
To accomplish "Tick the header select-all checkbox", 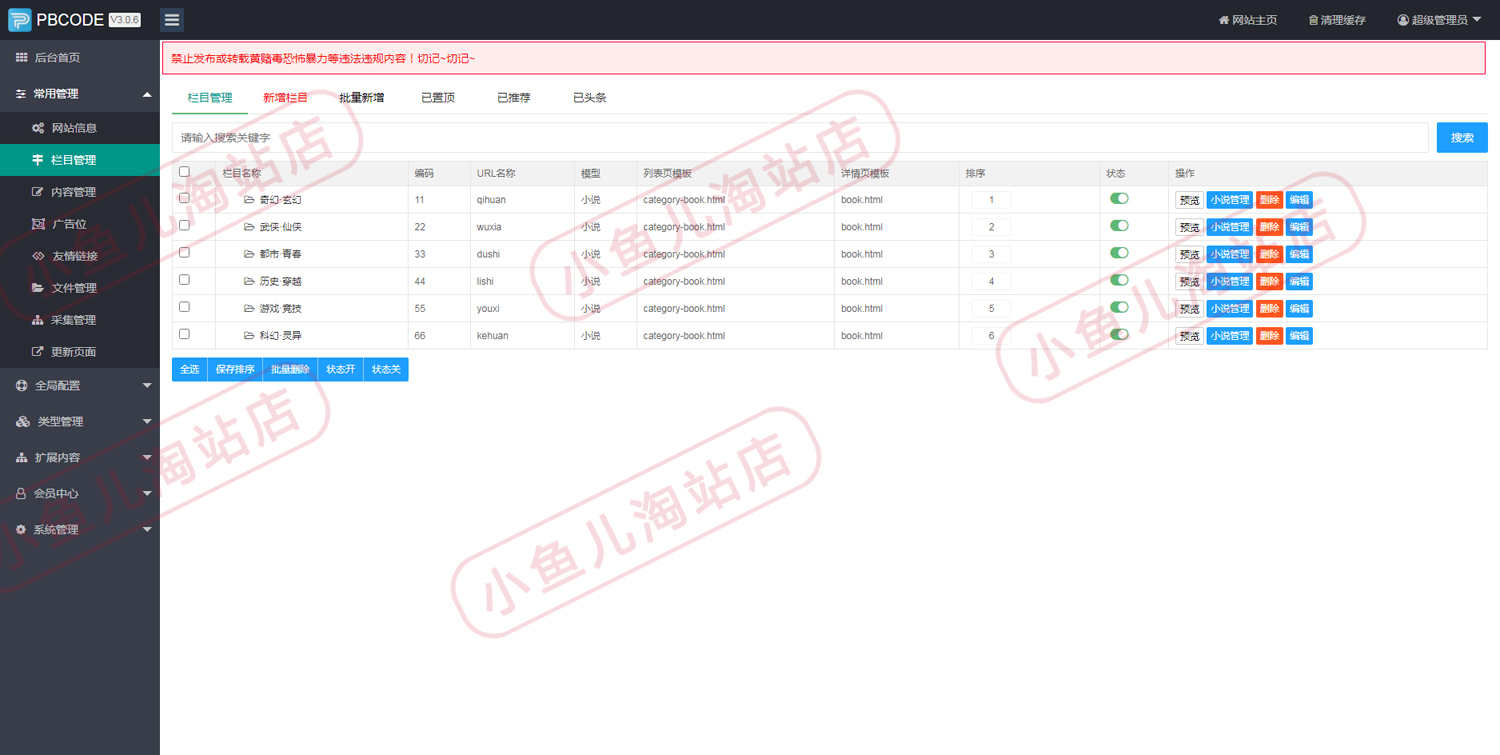I will (x=184, y=172).
